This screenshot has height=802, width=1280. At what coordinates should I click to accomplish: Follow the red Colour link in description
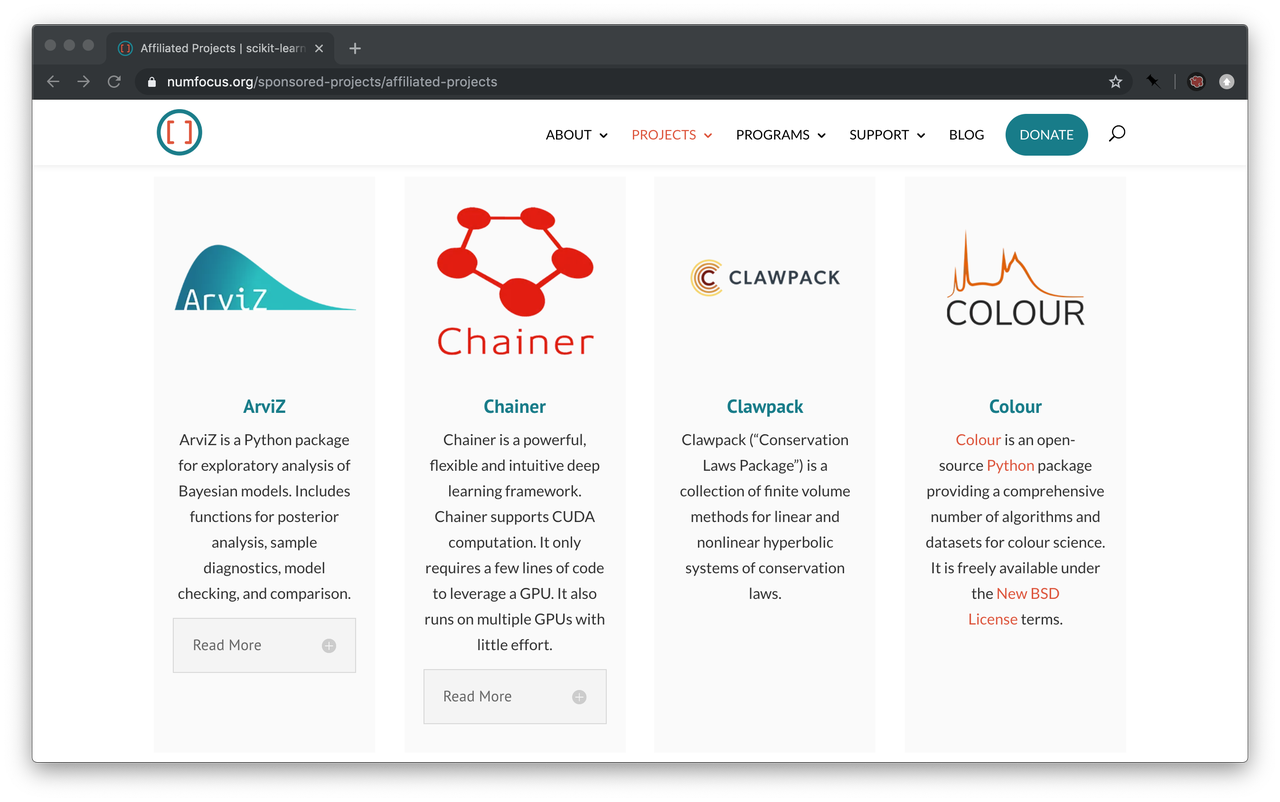[978, 440]
